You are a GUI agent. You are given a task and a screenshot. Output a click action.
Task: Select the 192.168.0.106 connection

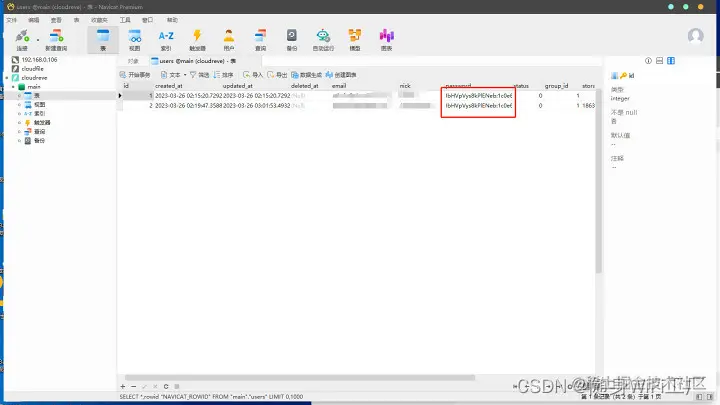pyautogui.click(x=34, y=60)
